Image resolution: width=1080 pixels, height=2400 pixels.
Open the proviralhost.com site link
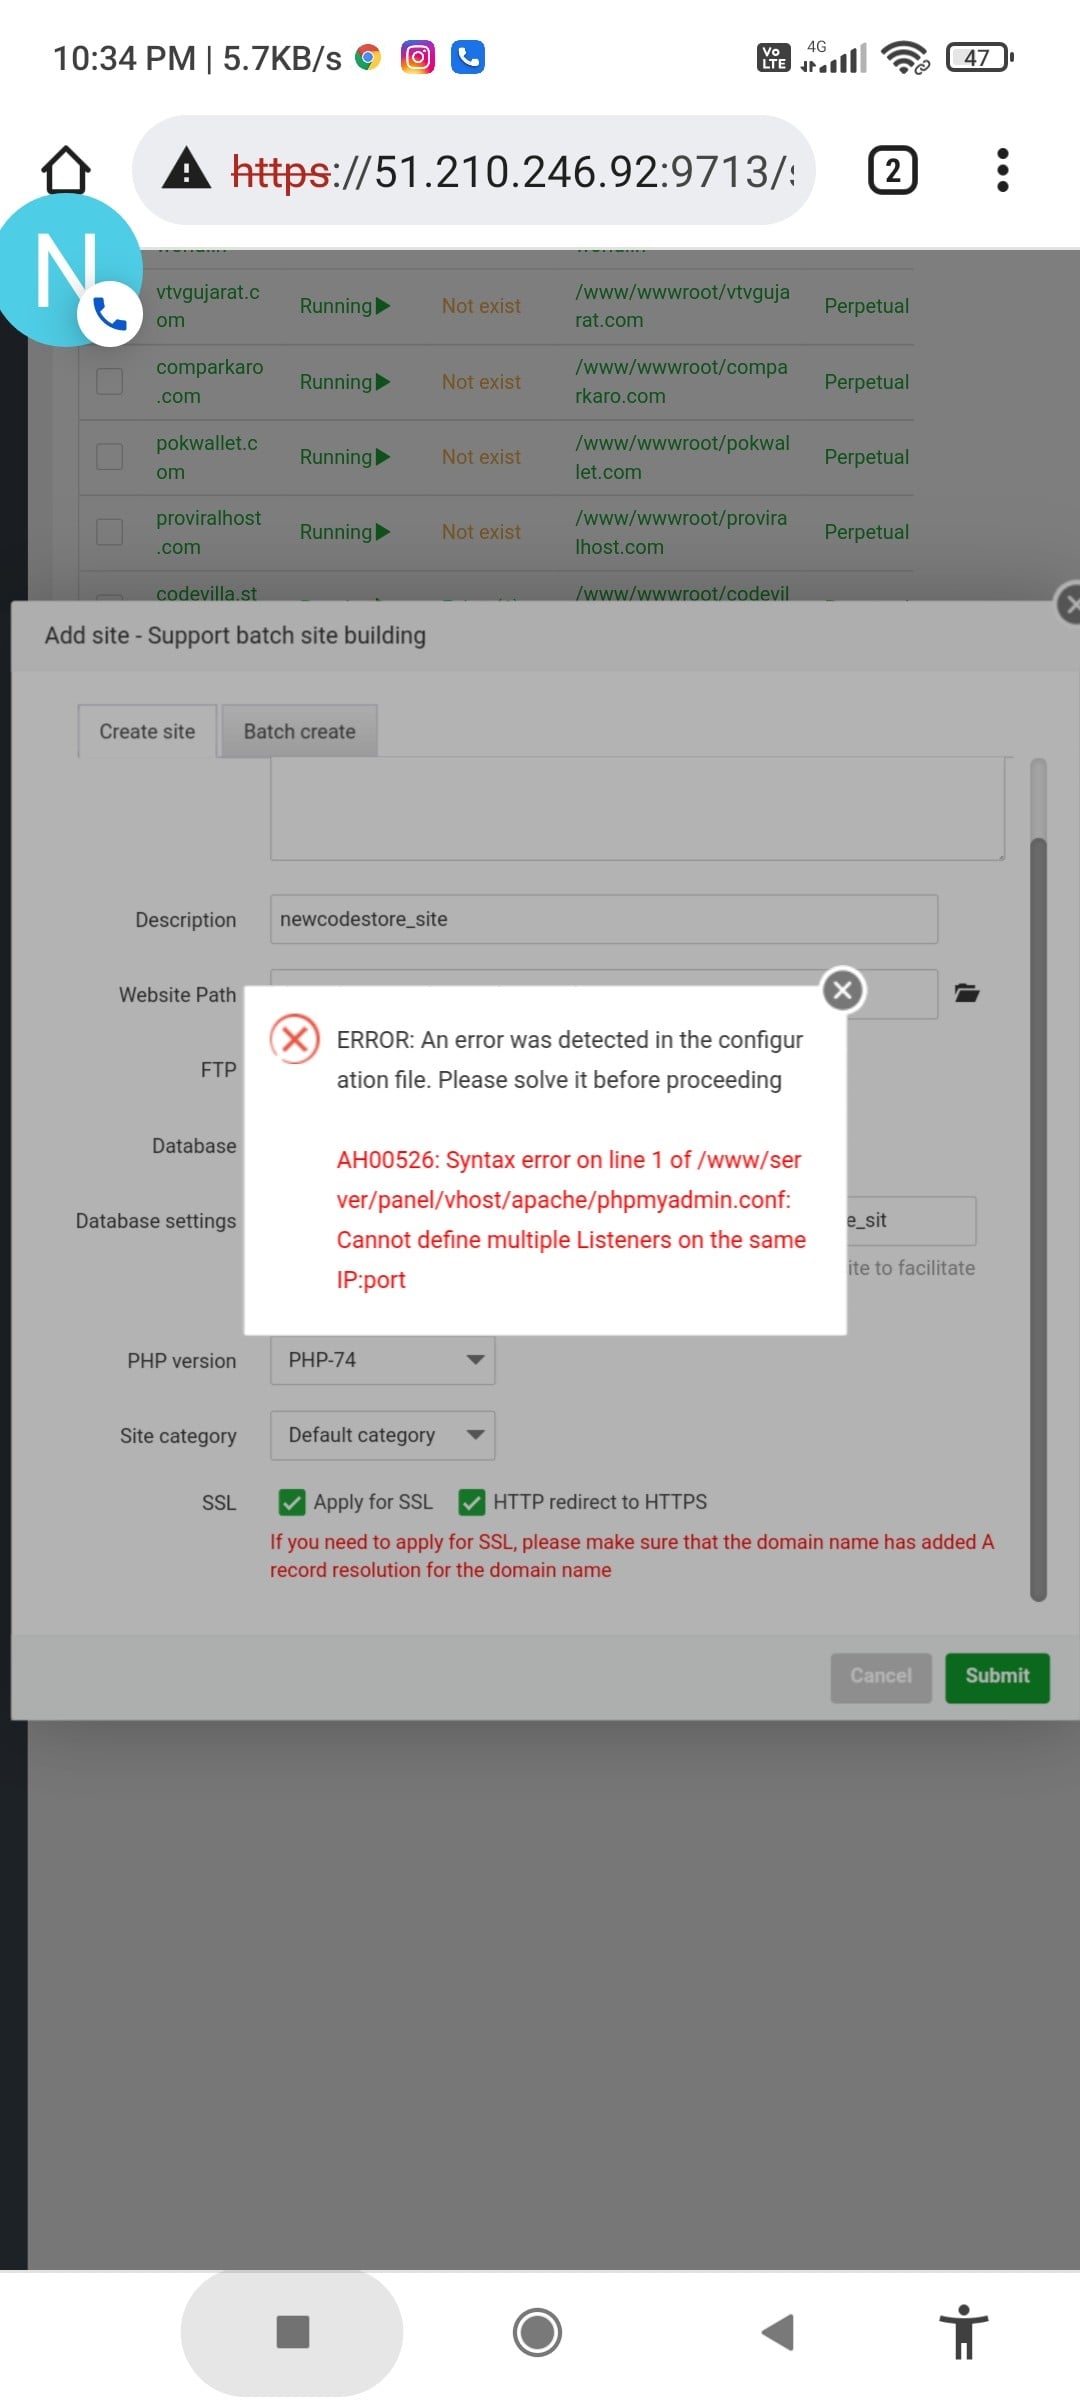pyautogui.click(x=209, y=532)
